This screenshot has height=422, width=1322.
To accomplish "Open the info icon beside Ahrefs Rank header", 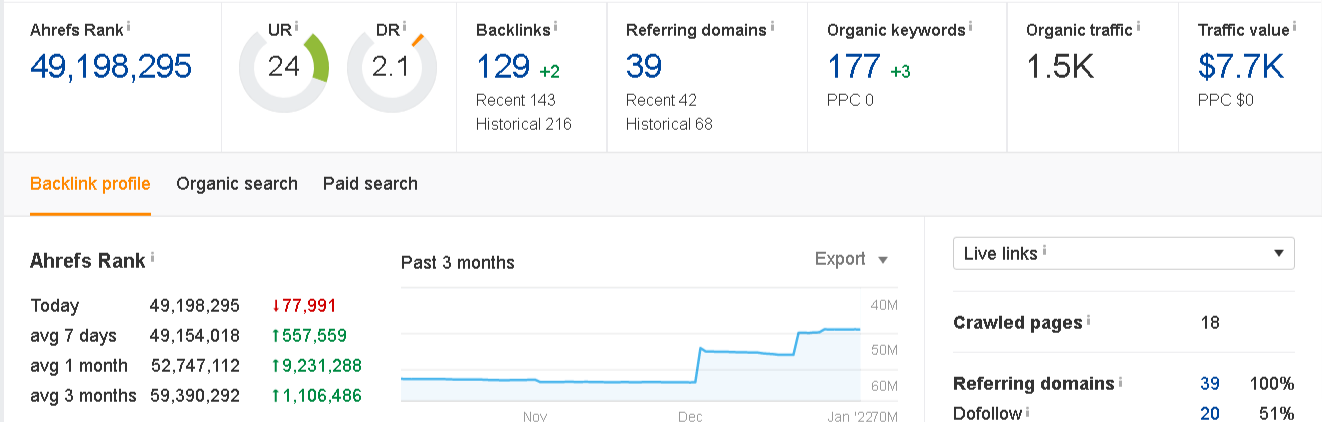I will click(130, 25).
